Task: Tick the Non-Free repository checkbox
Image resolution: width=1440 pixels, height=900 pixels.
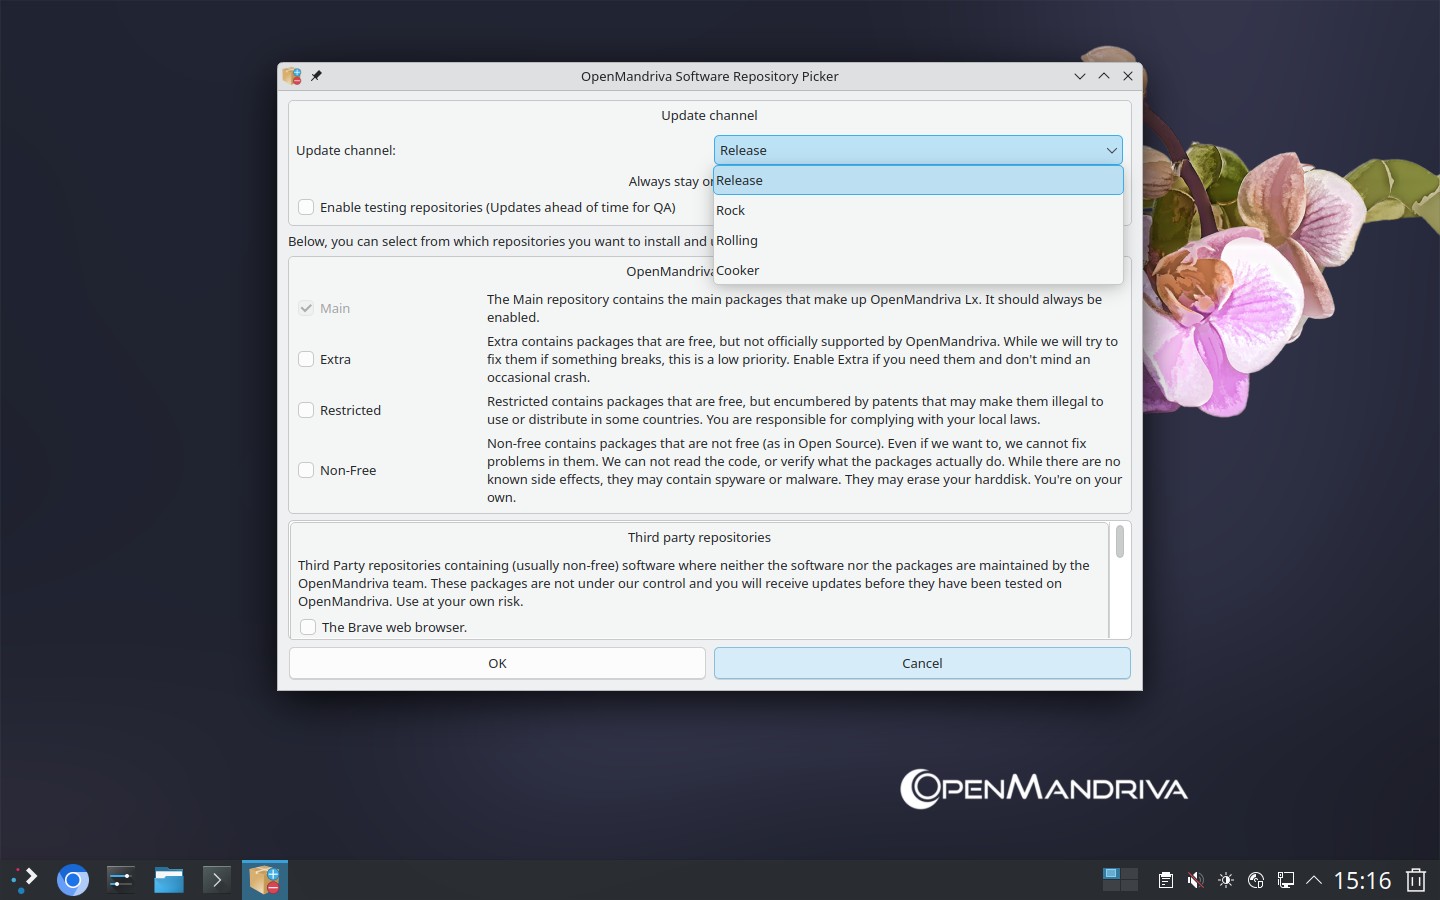Action: (306, 470)
